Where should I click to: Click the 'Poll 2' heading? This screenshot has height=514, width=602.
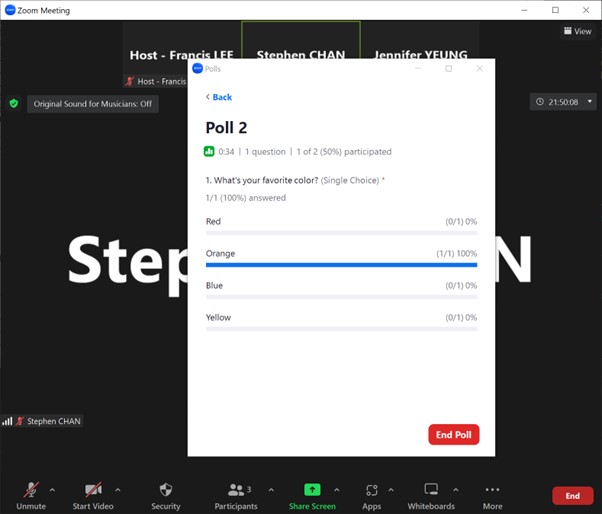pyautogui.click(x=226, y=128)
